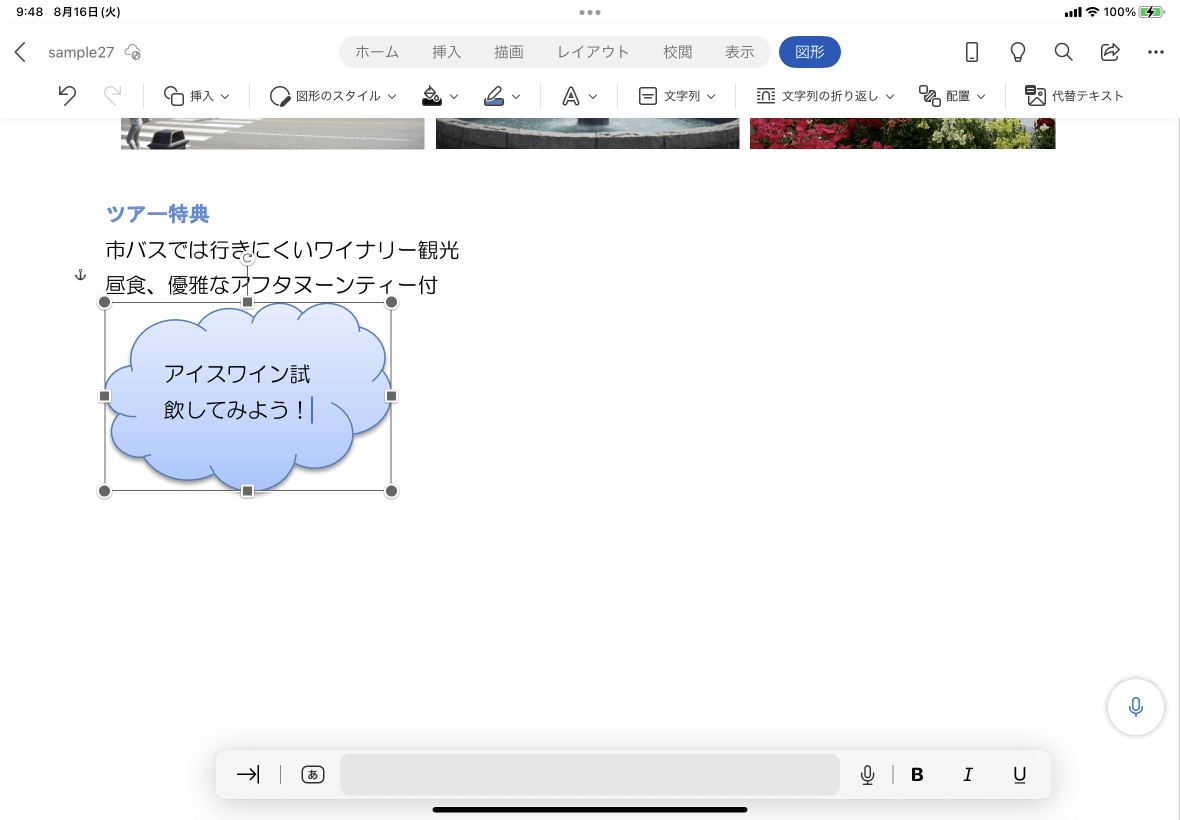Viewport: 1180px width, 820px height.
Task: Open mobile view layout icon
Action: tap(972, 52)
